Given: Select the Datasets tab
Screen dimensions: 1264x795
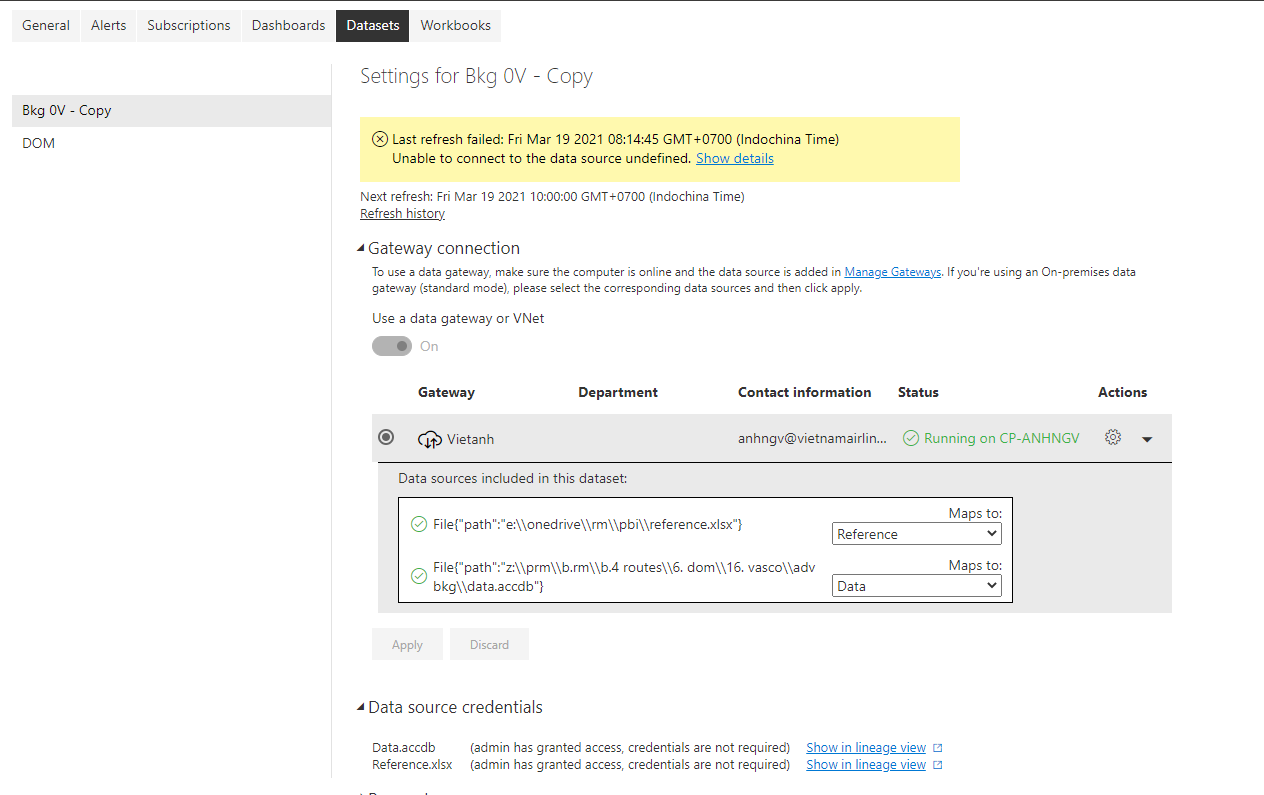Looking at the screenshot, I should pos(373,25).
